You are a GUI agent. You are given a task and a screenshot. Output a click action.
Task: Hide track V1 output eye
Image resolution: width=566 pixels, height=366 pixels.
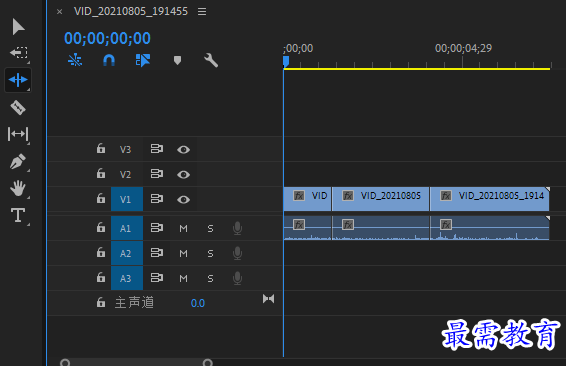[x=183, y=199]
